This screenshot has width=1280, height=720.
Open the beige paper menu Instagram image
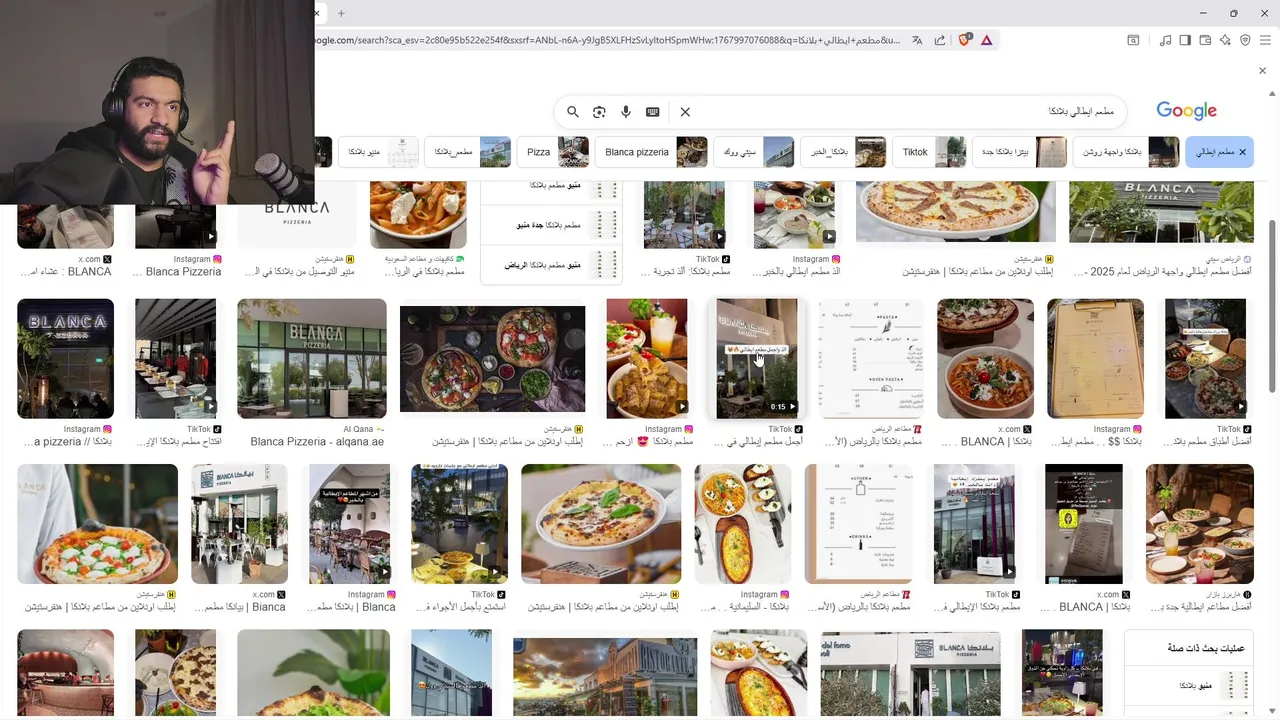[1095, 358]
